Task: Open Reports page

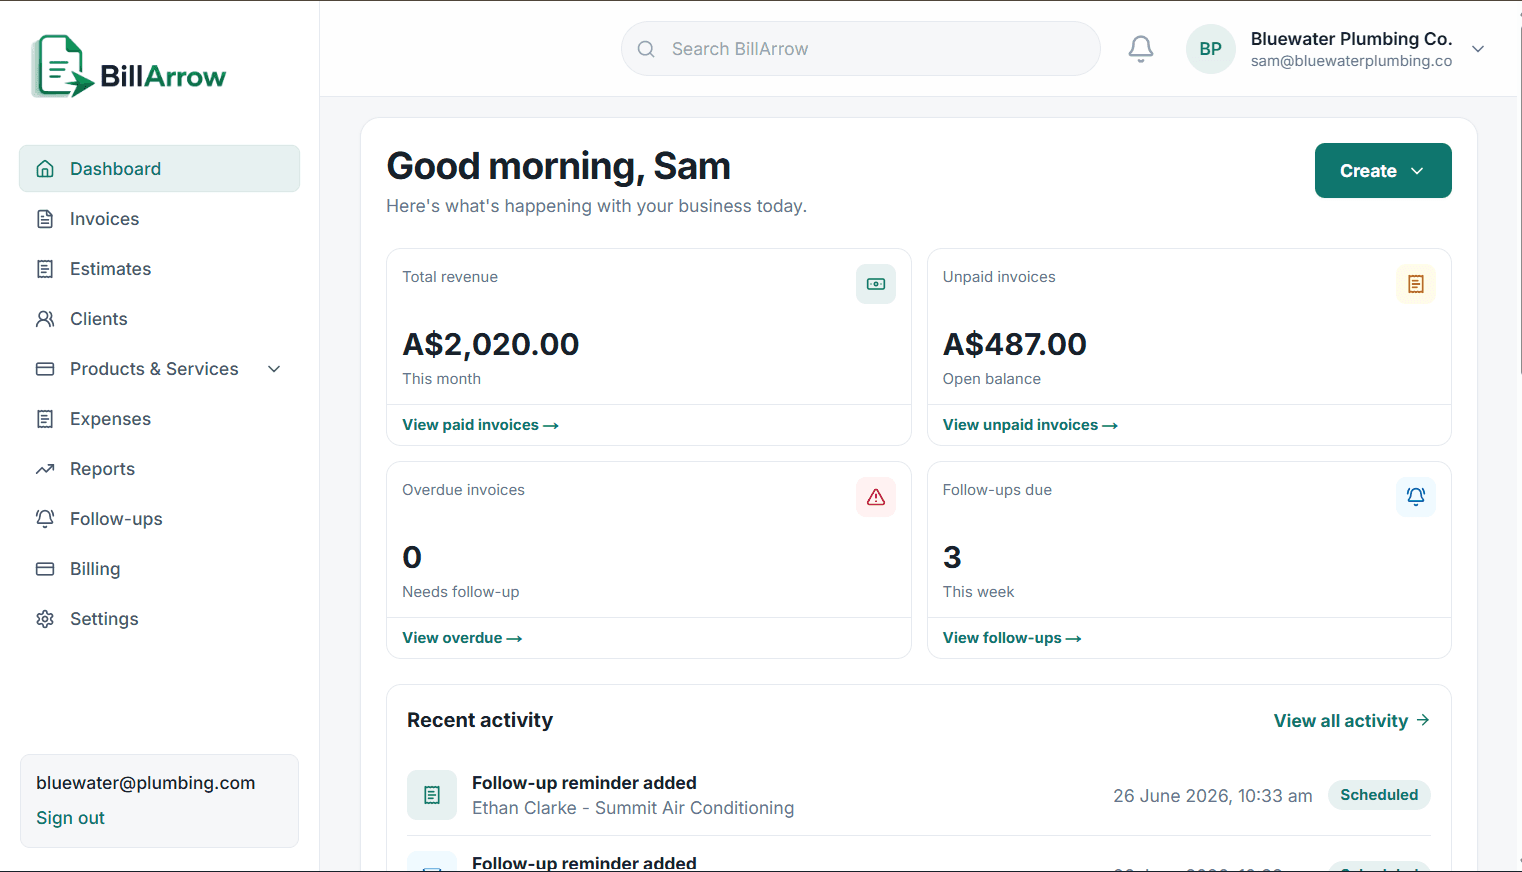Action: 159,469
